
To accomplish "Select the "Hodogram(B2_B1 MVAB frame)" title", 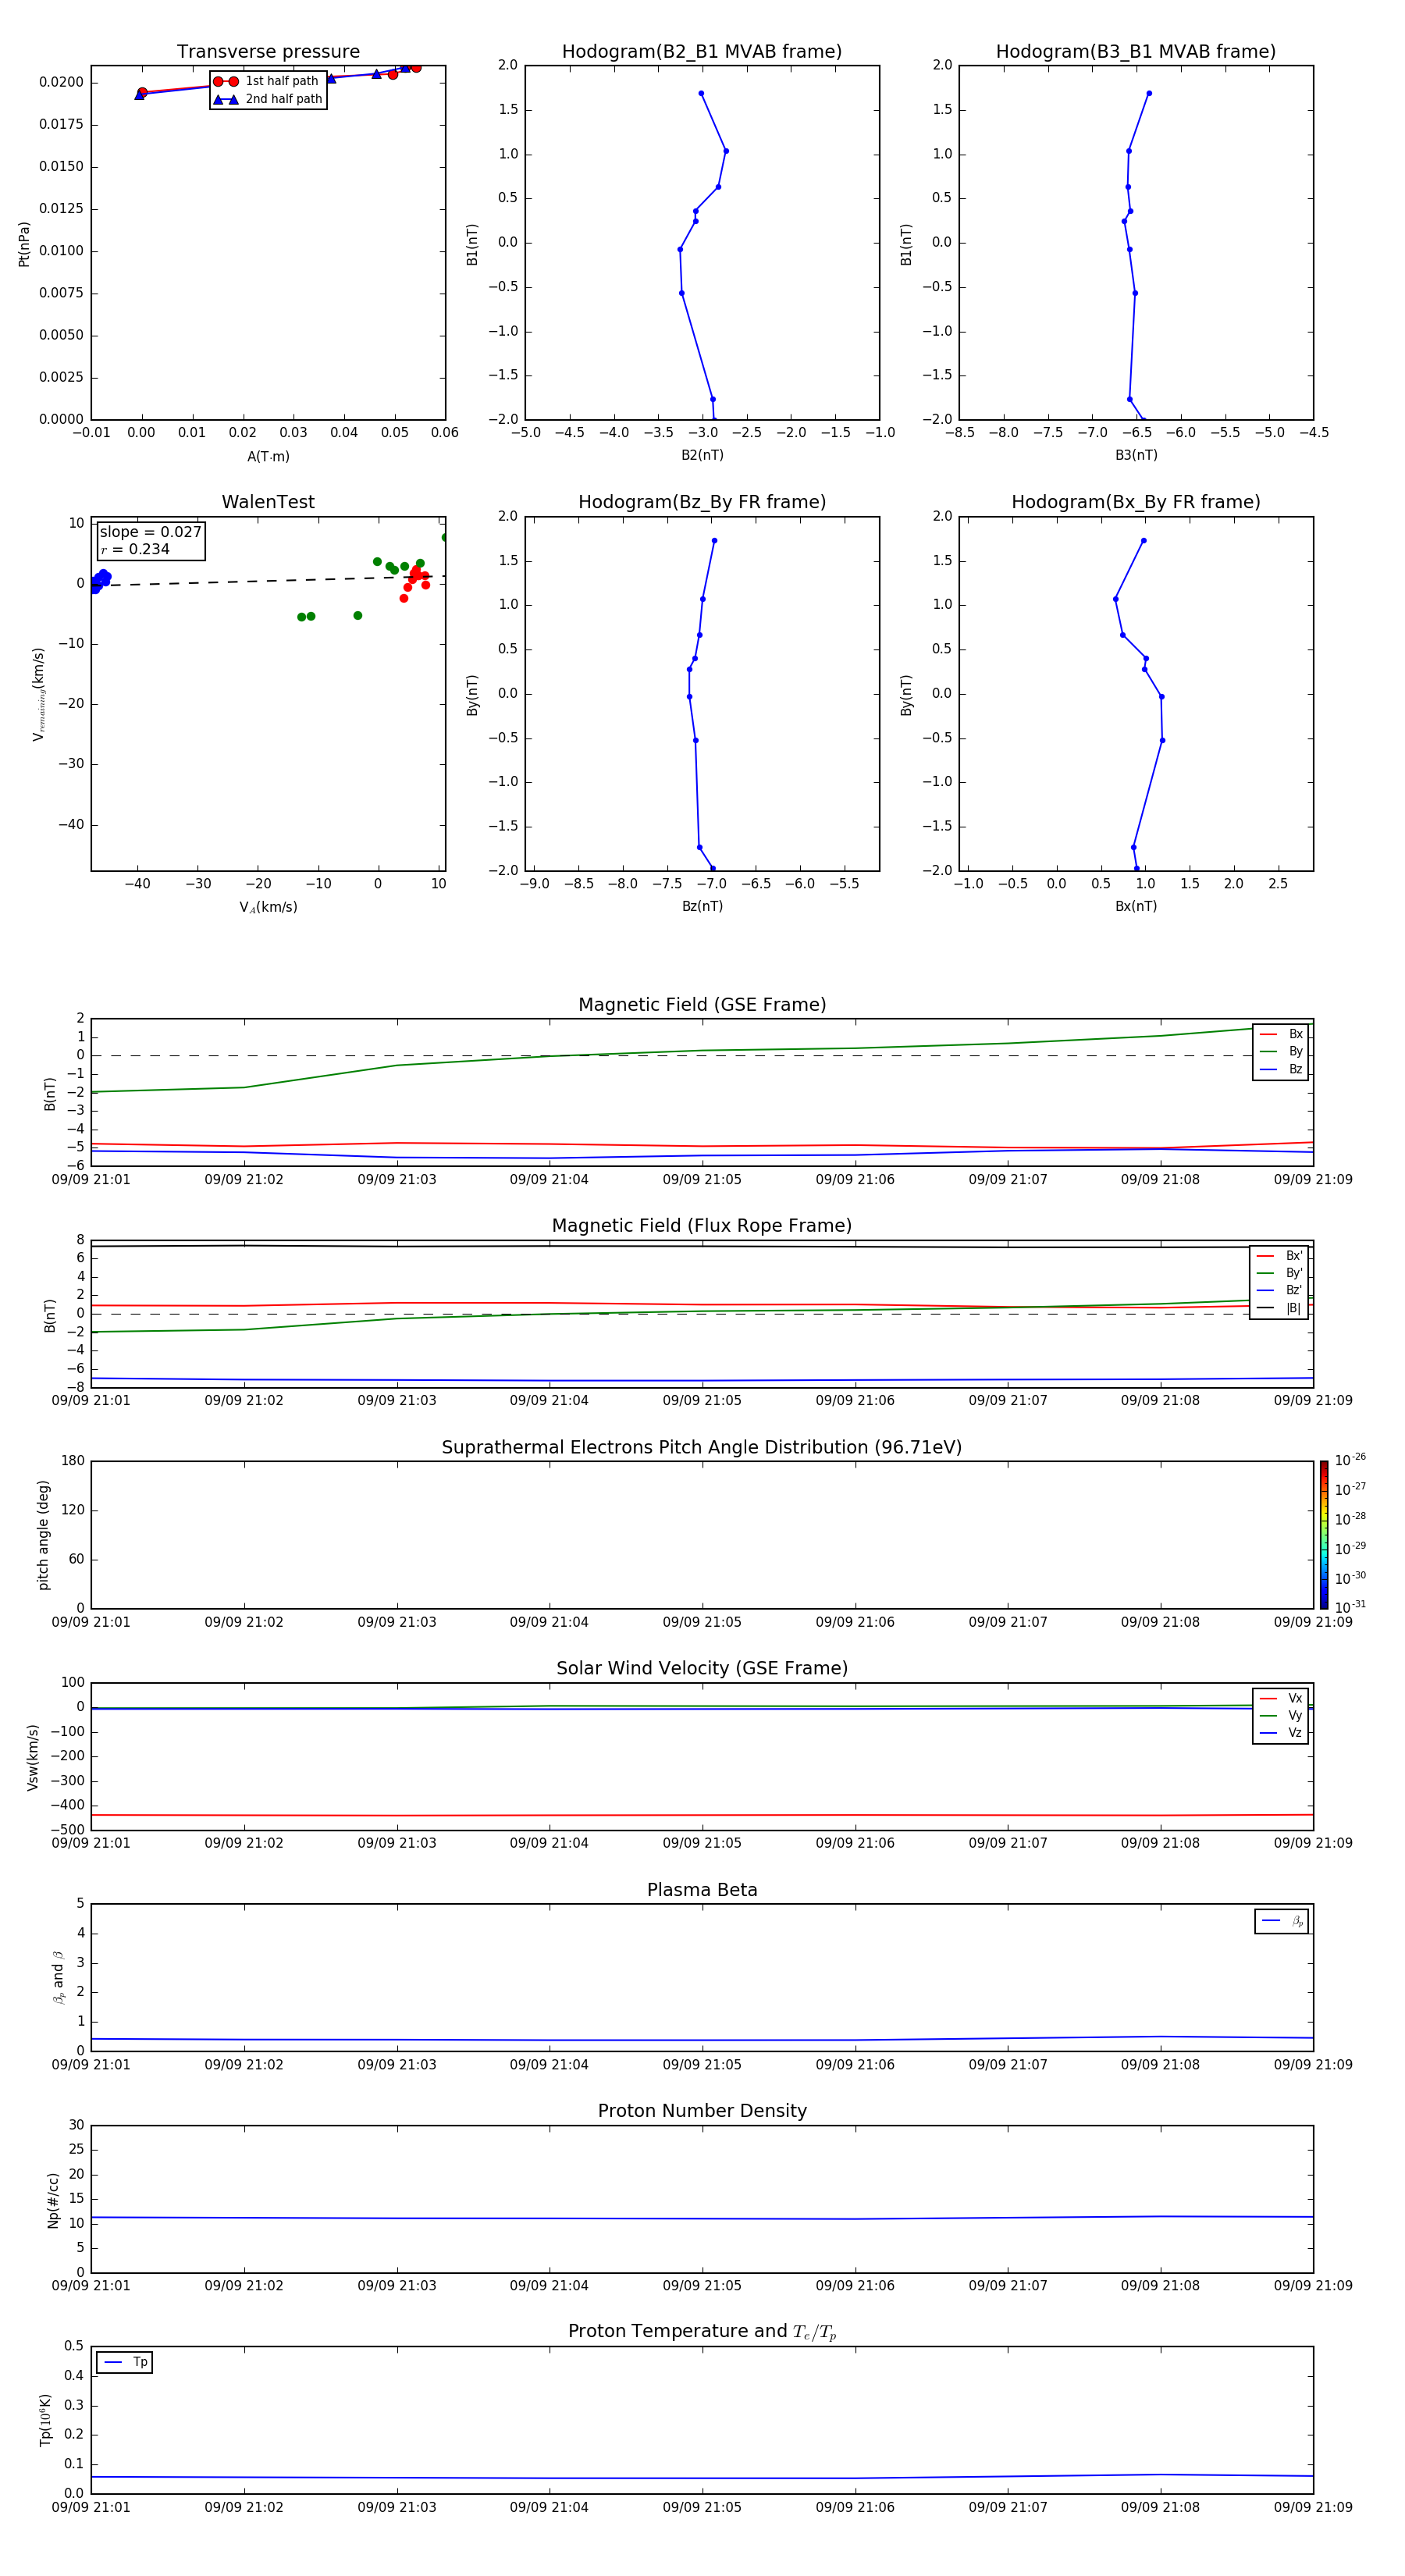I will (x=702, y=52).
